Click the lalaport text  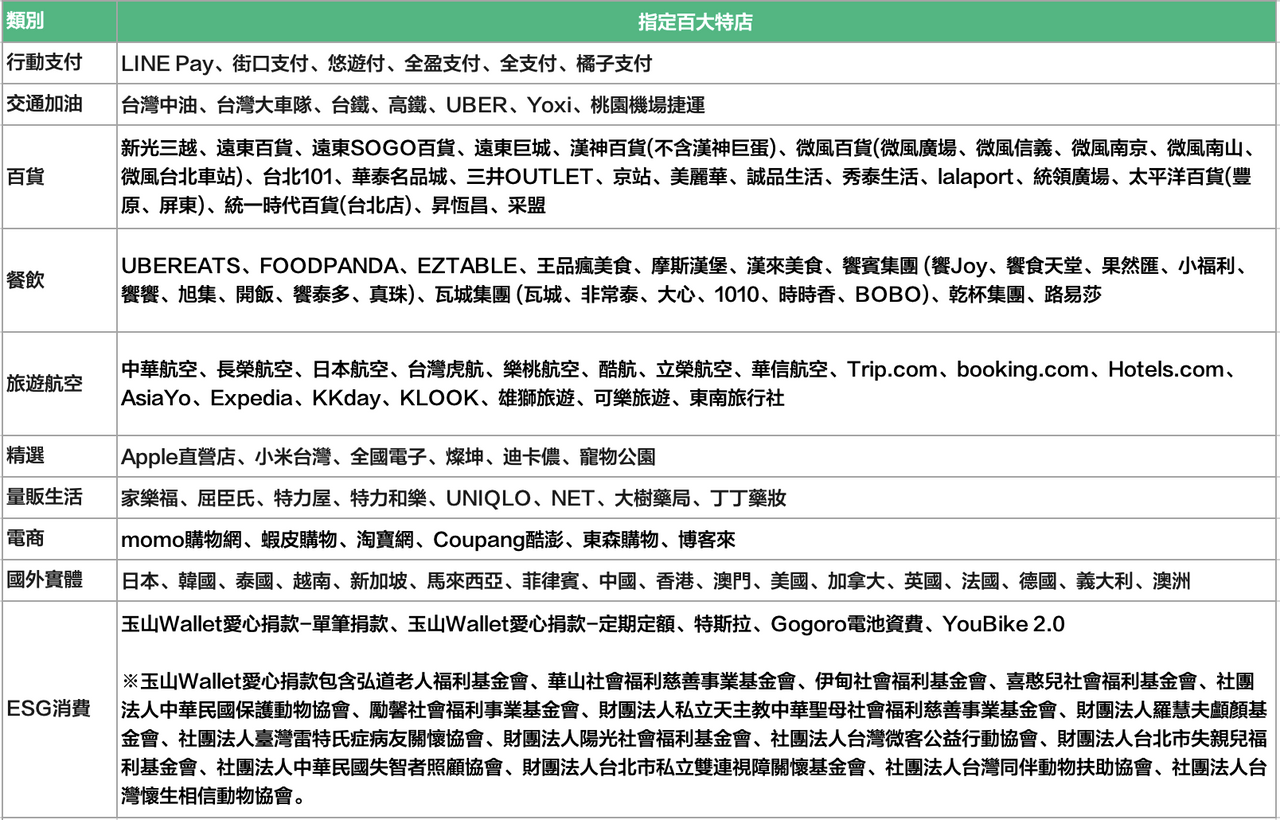pyautogui.click(x=976, y=178)
